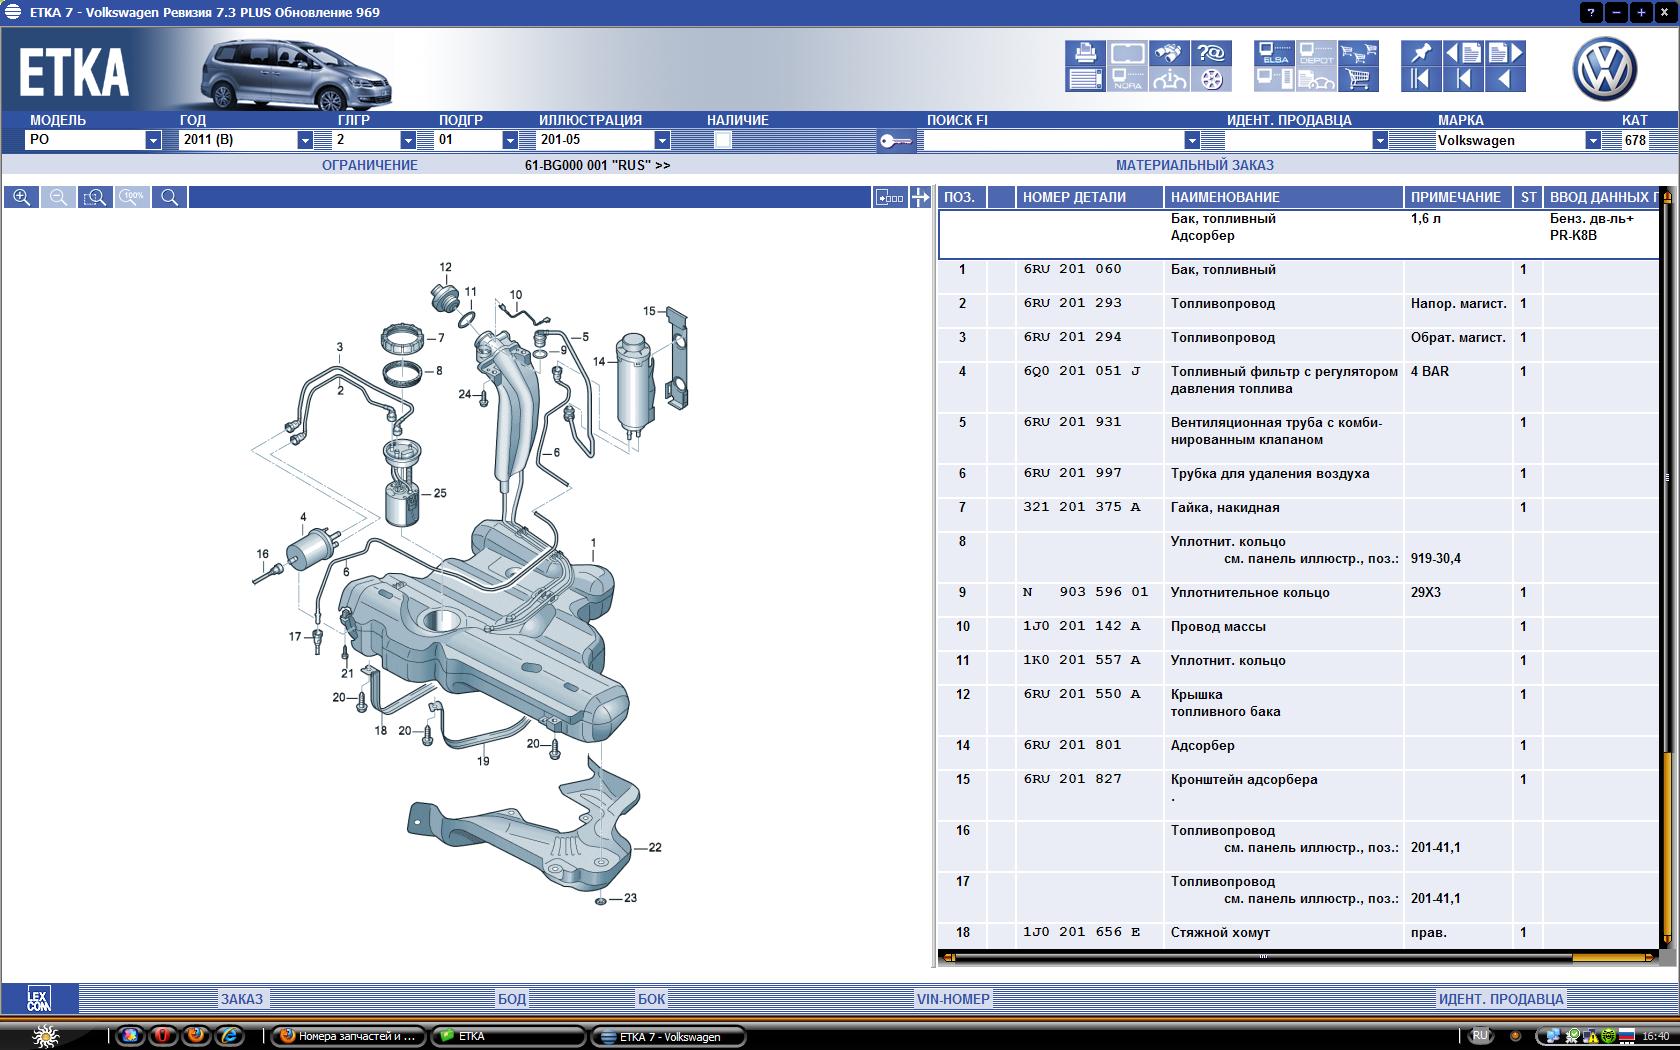Click the printer icon in the toolbar
Viewport: 1680px width, 1050px height.
tap(1085, 53)
